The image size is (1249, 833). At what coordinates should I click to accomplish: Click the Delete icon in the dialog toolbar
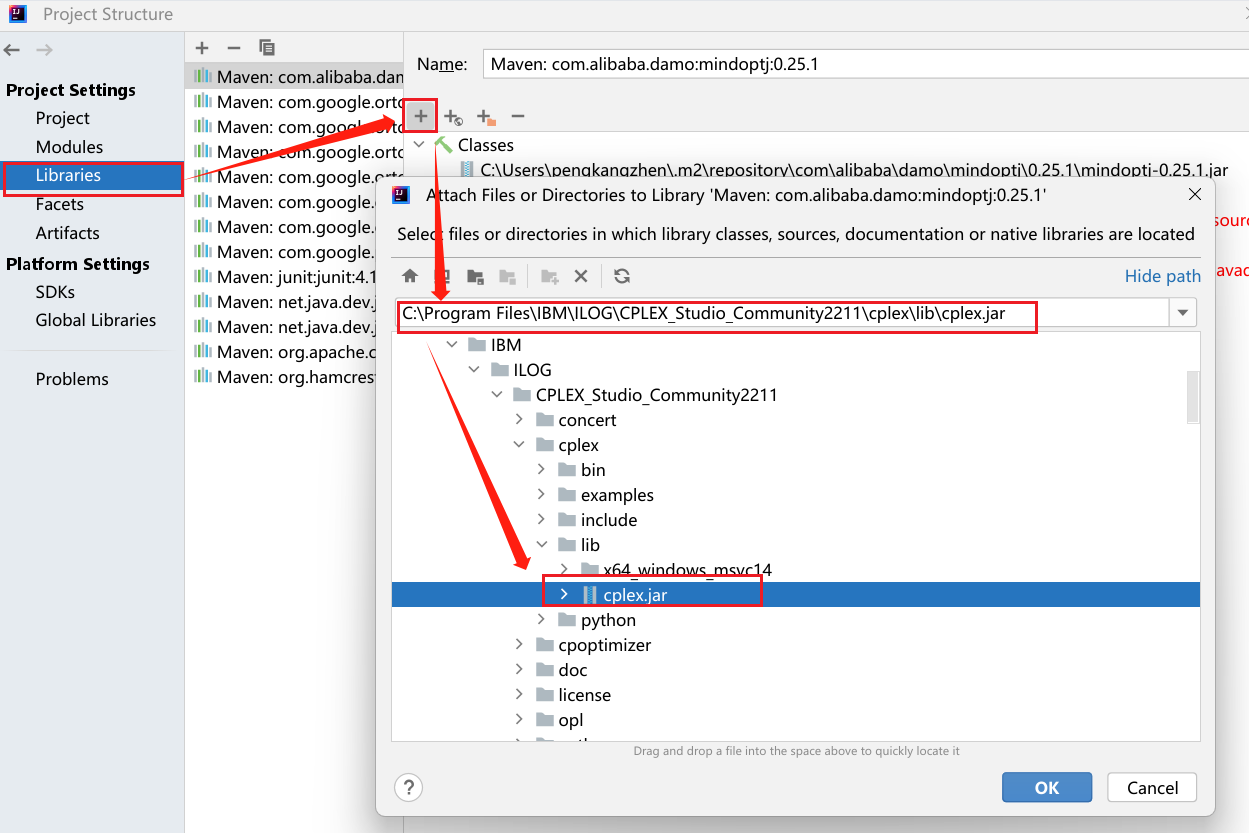click(x=581, y=275)
